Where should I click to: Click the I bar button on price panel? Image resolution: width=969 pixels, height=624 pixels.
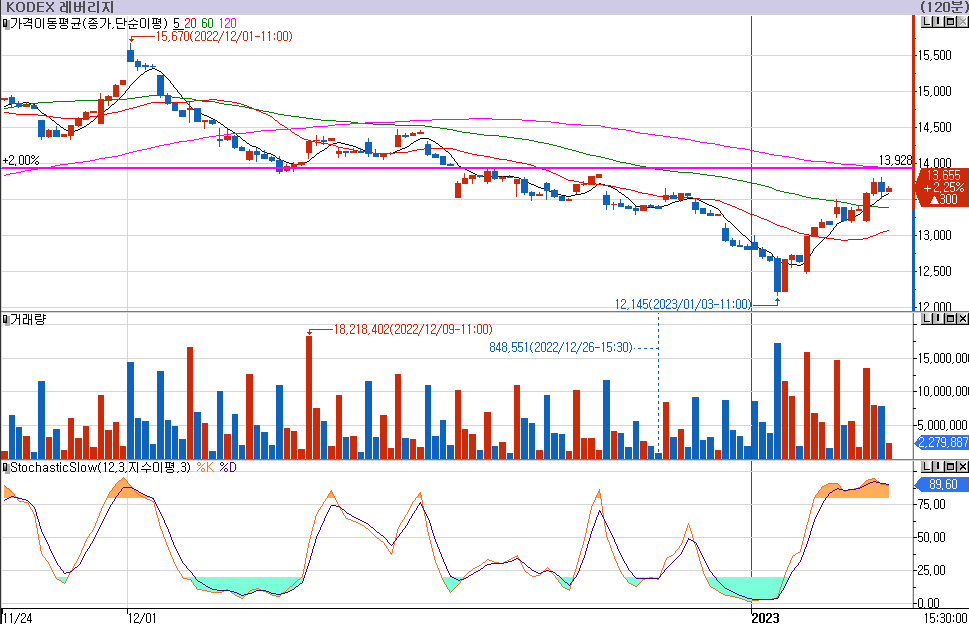click(938, 23)
